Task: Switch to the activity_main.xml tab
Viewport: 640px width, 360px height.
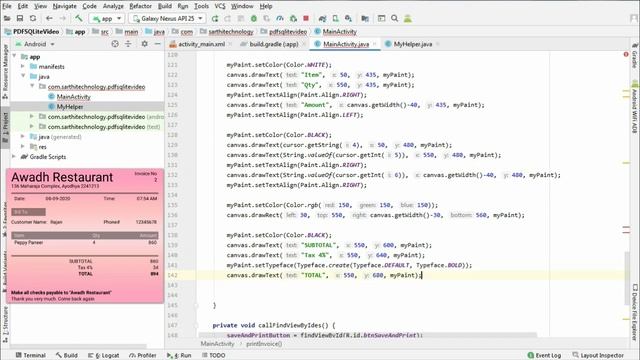Action: click(x=201, y=44)
